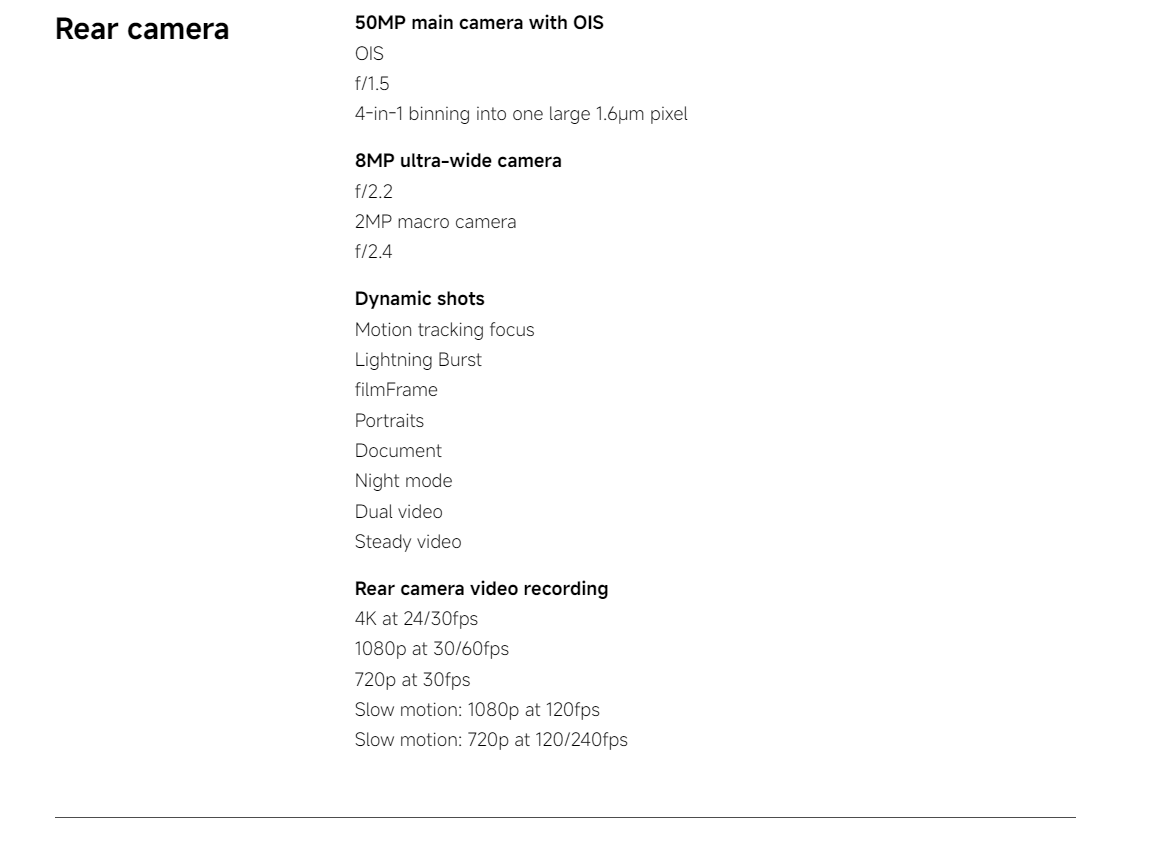This screenshot has width=1165, height=845.
Task: Select the 4K at 24/30fps line
Action: click(x=416, y=619)
